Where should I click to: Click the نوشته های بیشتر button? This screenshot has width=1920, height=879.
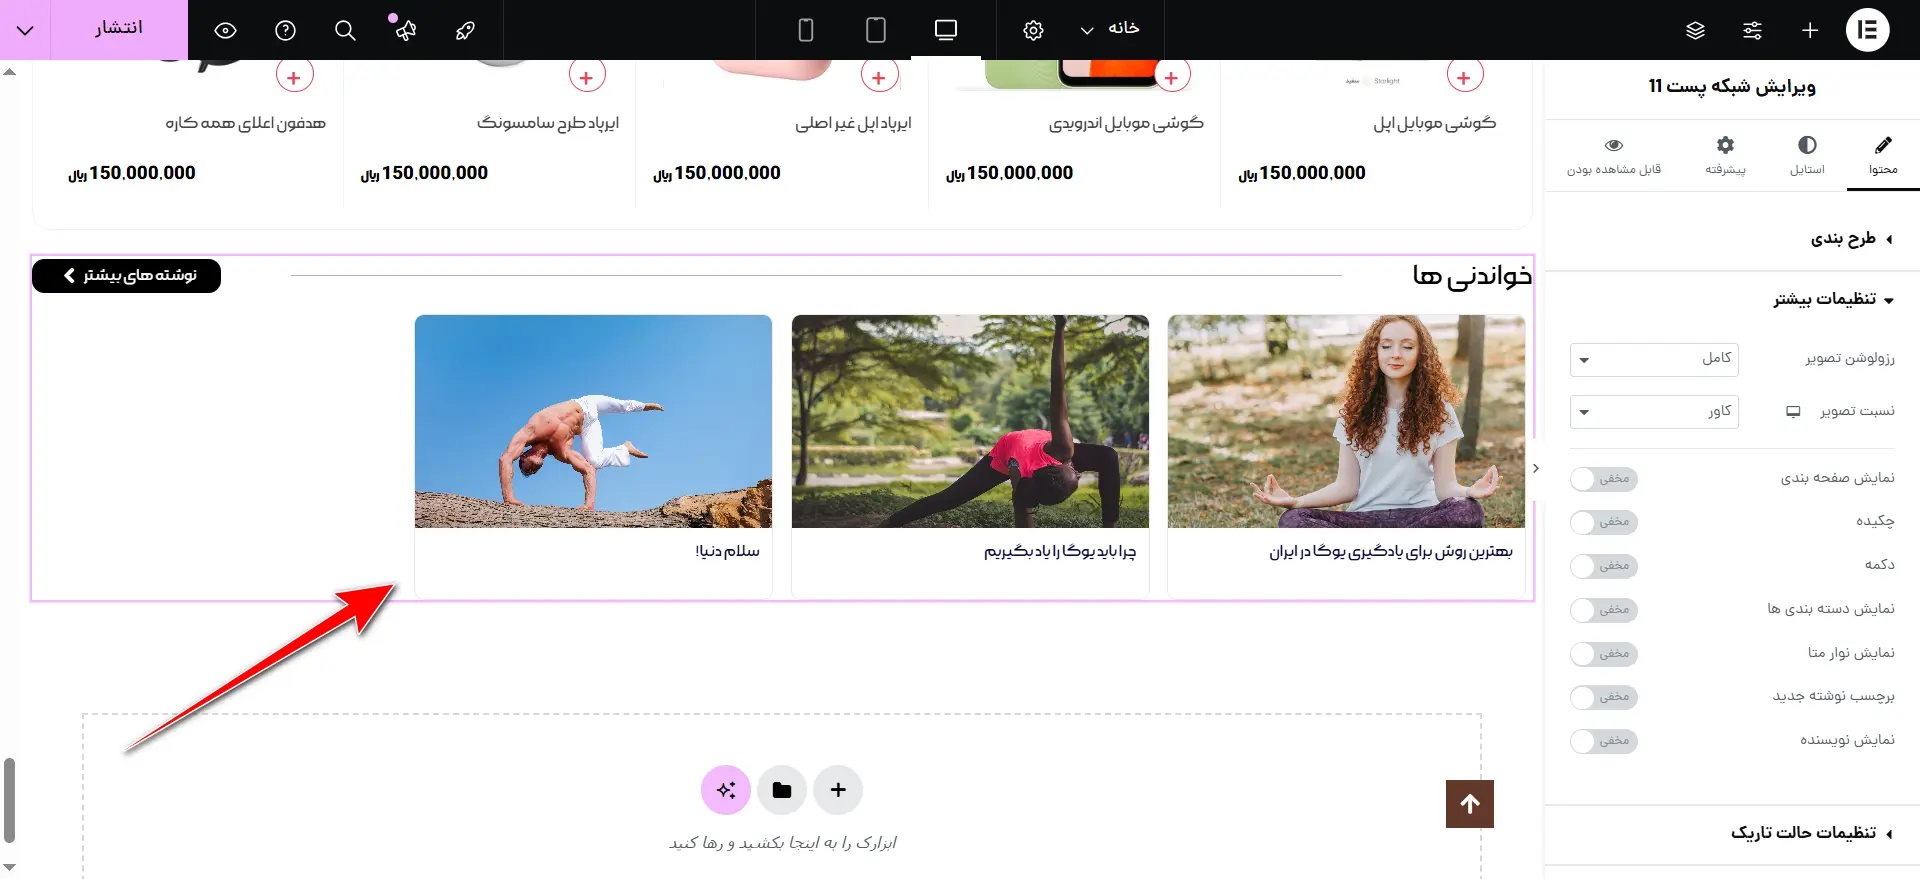click(x=127, y=275)
